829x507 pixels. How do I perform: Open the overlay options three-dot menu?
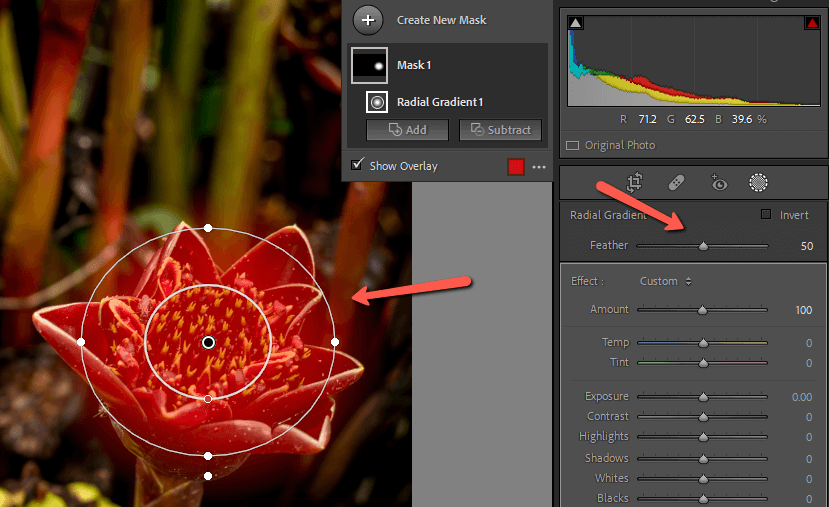pos(539,167)
